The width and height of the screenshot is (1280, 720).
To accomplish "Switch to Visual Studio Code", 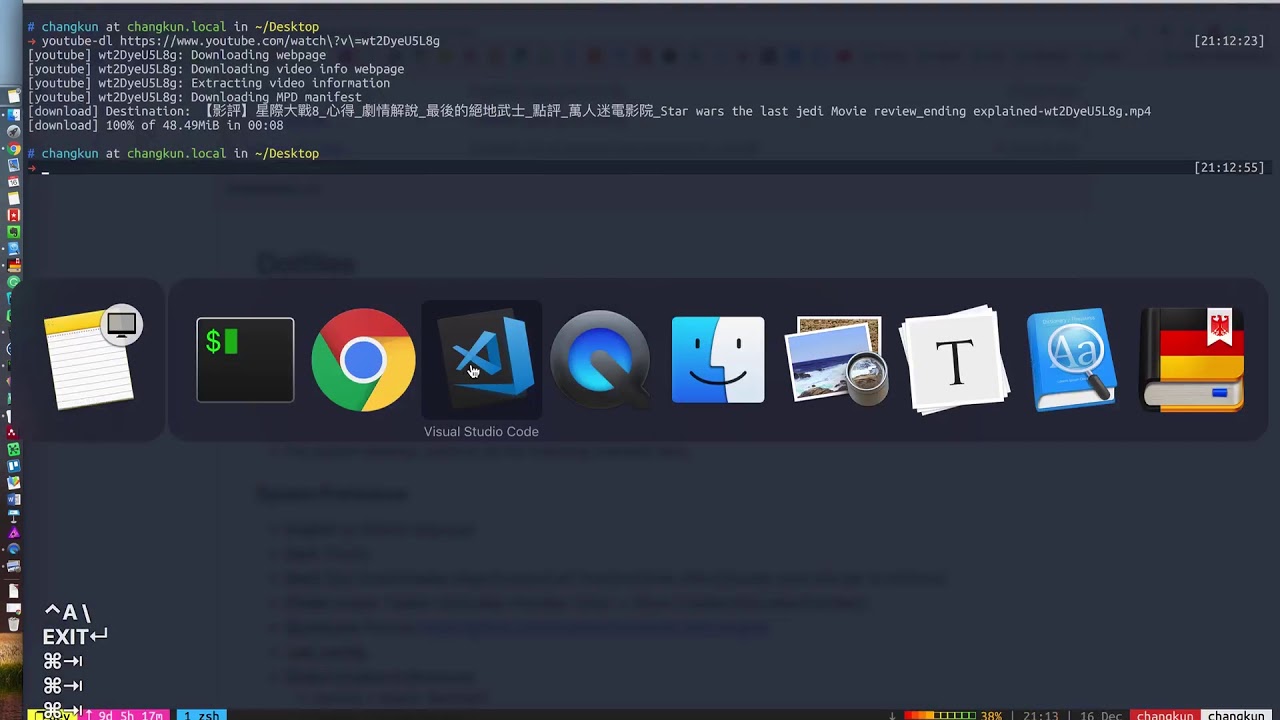I will point(482,360).
